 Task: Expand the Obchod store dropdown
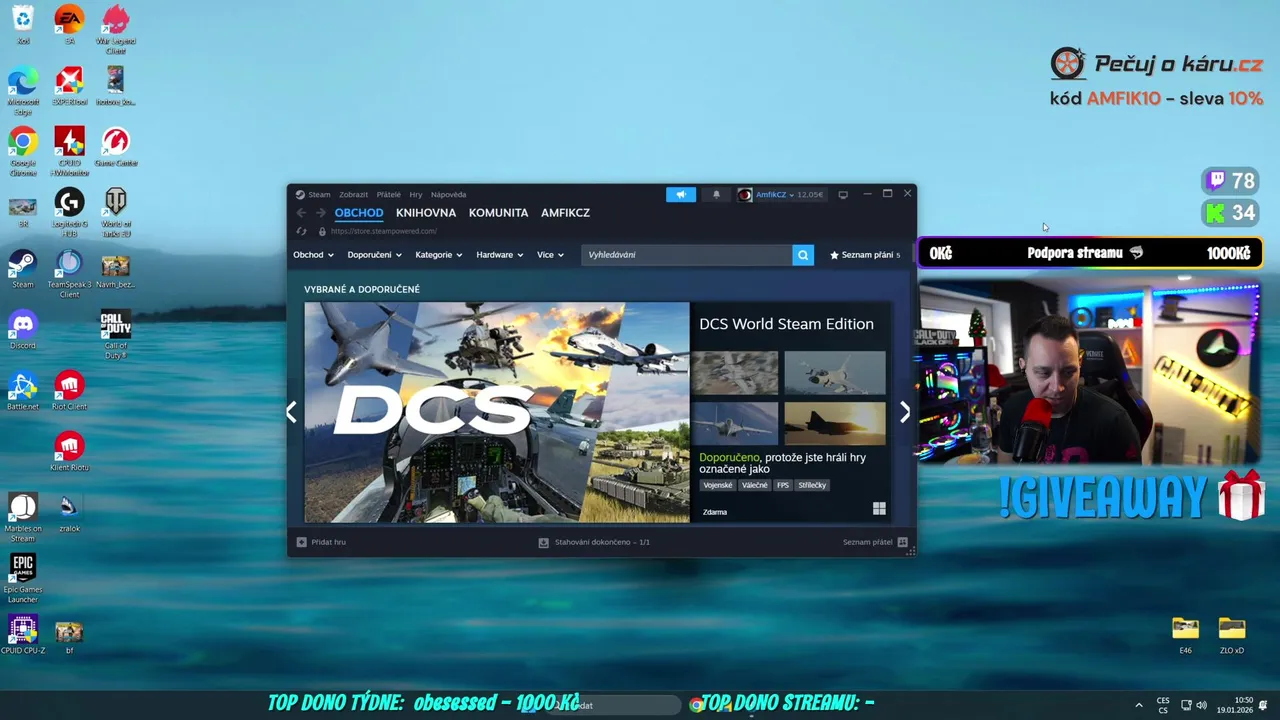coord(312,255)
